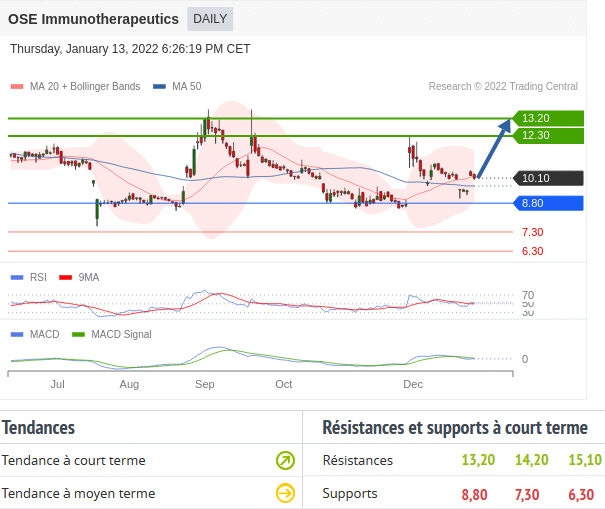Click the MACD zero level label

coord(525,359)
